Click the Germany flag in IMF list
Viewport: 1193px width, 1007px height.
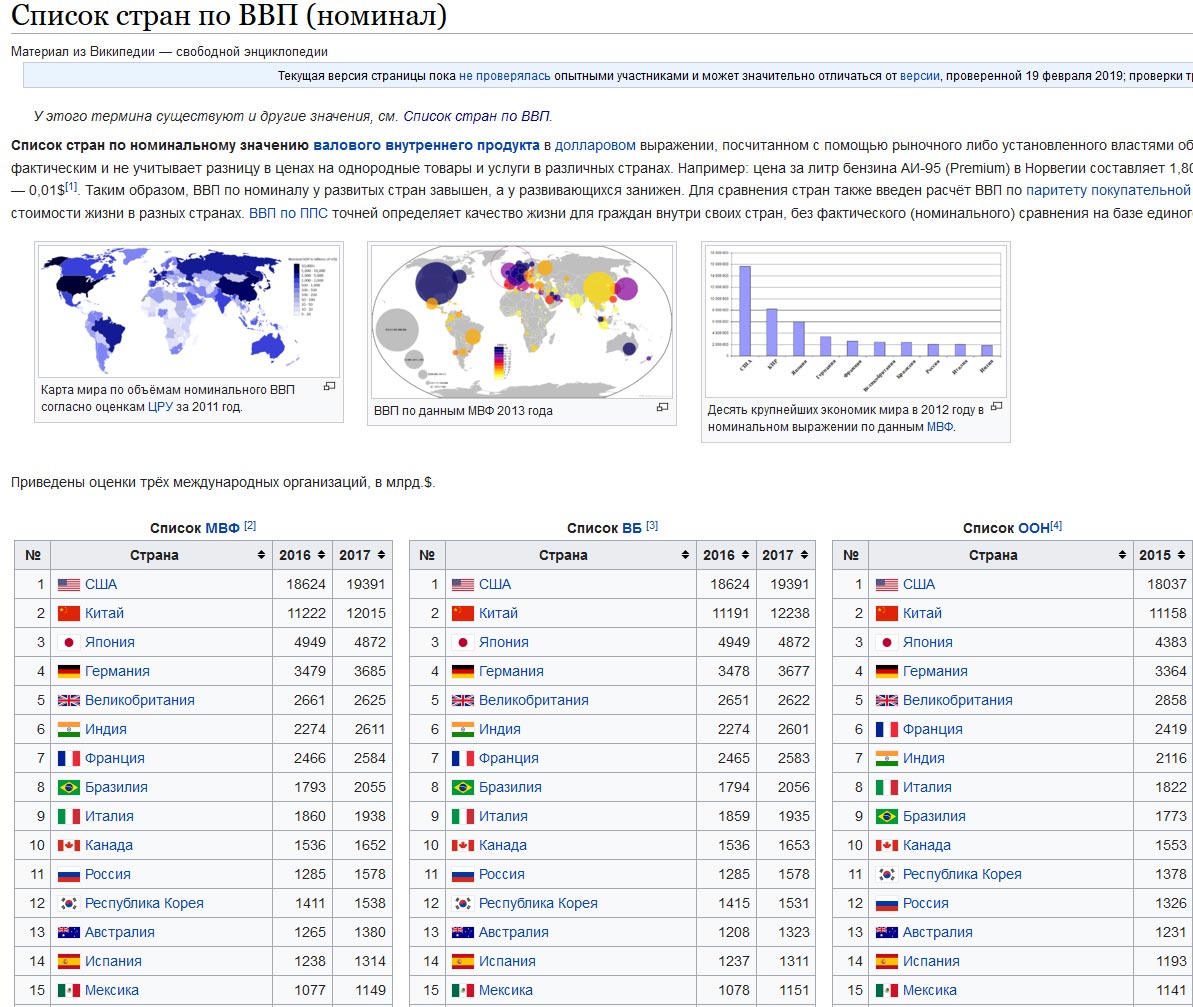click(68, 672)
